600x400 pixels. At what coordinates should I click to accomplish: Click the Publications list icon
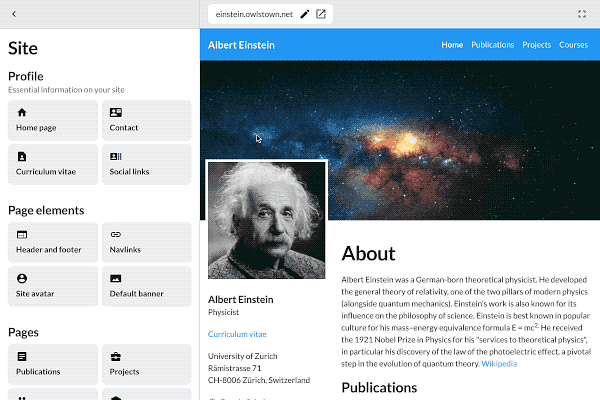point(22,357)
